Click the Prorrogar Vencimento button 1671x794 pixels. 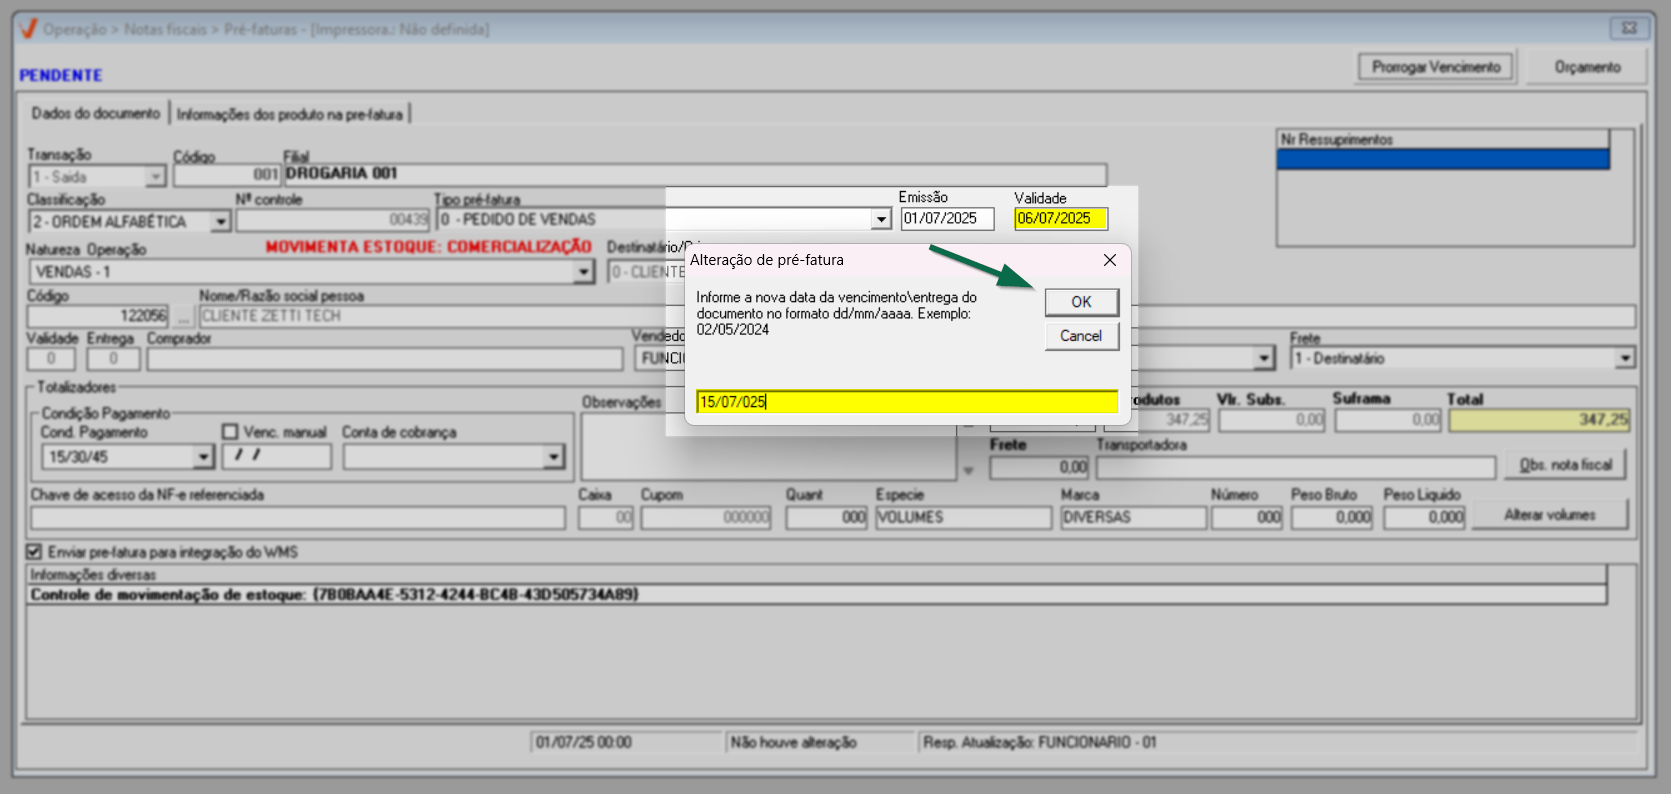click(x=1436, y=67)
